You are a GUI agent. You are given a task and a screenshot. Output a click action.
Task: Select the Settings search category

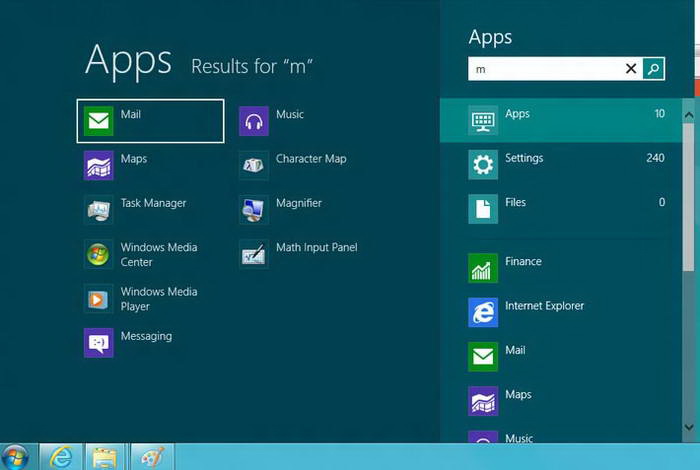pyautogui.click(x=561, y=165)
